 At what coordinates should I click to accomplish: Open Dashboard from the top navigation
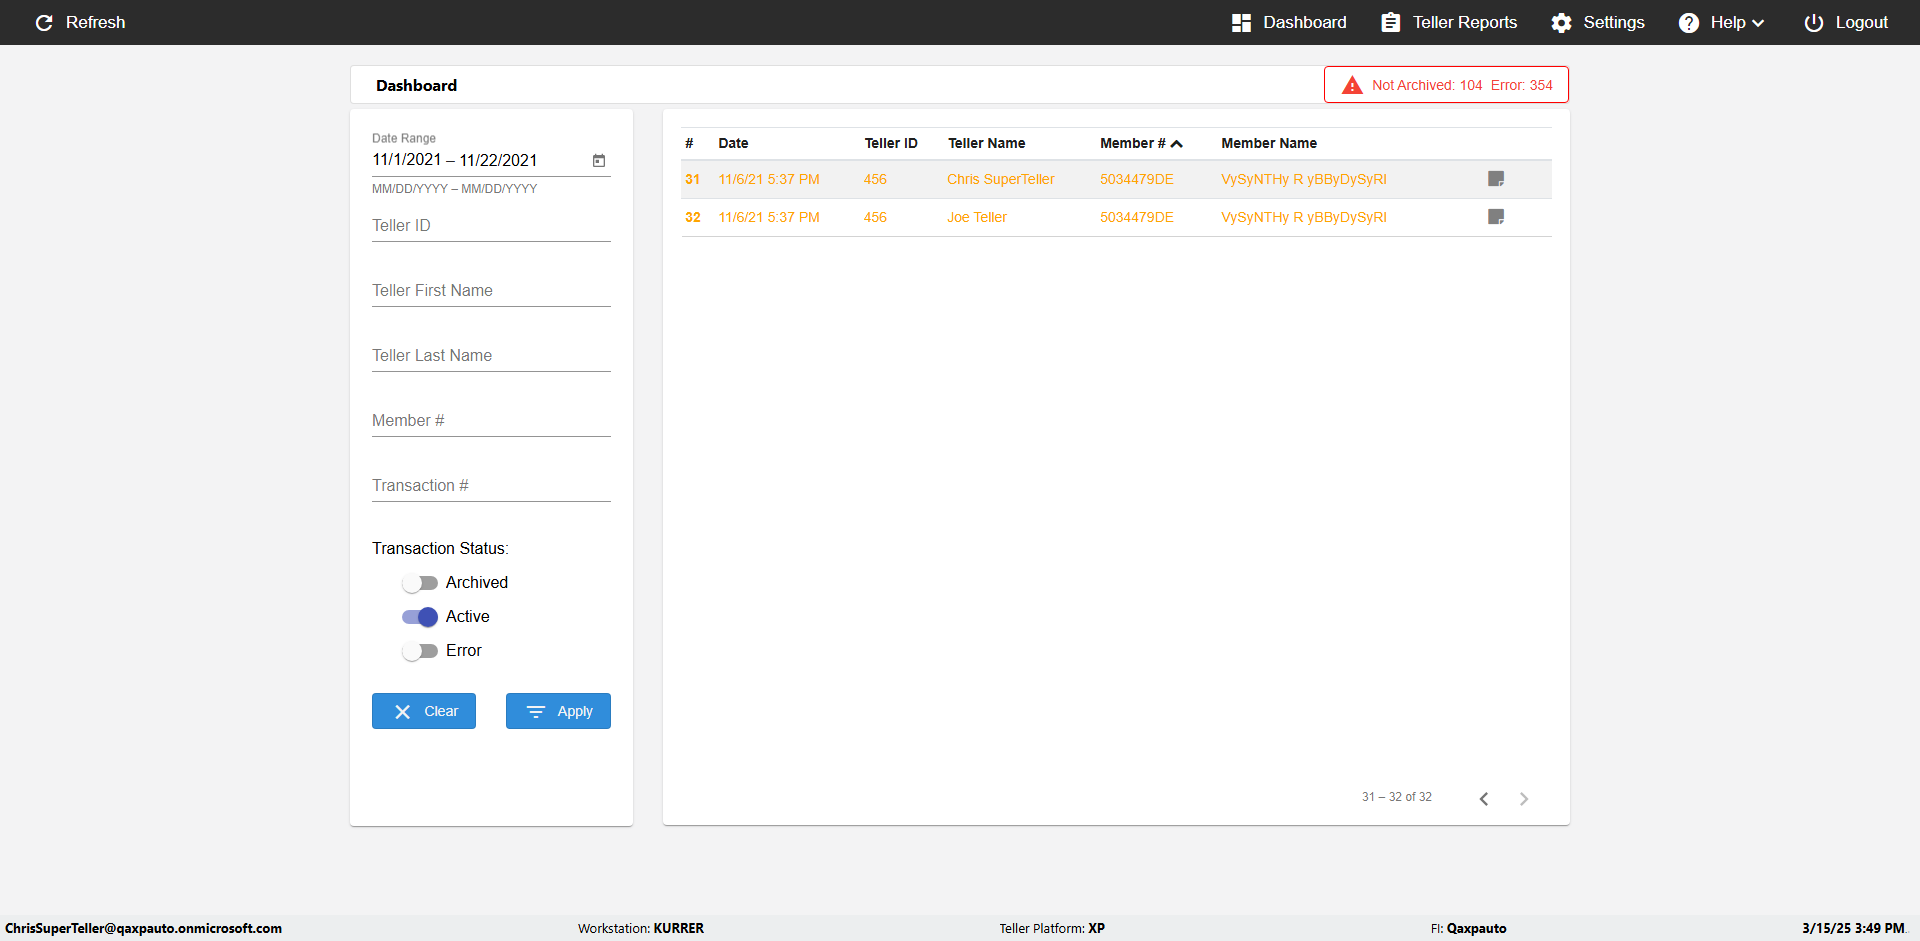coord(1289,22)
